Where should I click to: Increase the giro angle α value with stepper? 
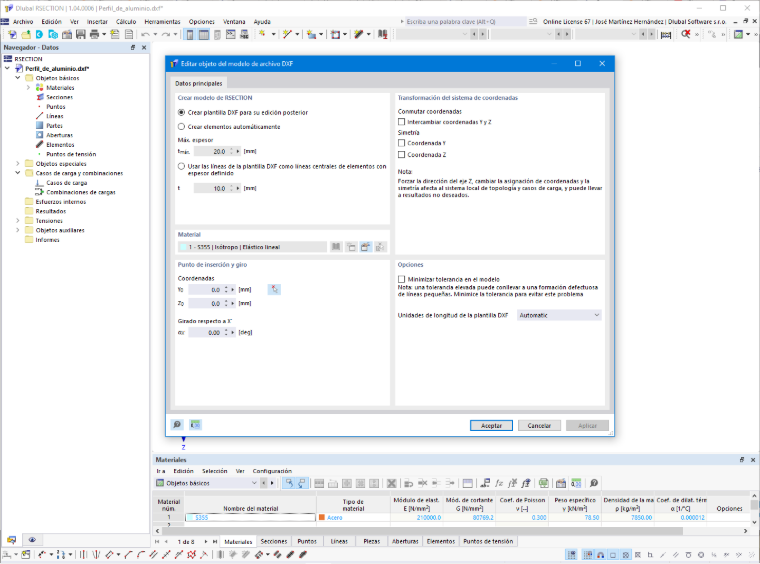click(226, 330)
